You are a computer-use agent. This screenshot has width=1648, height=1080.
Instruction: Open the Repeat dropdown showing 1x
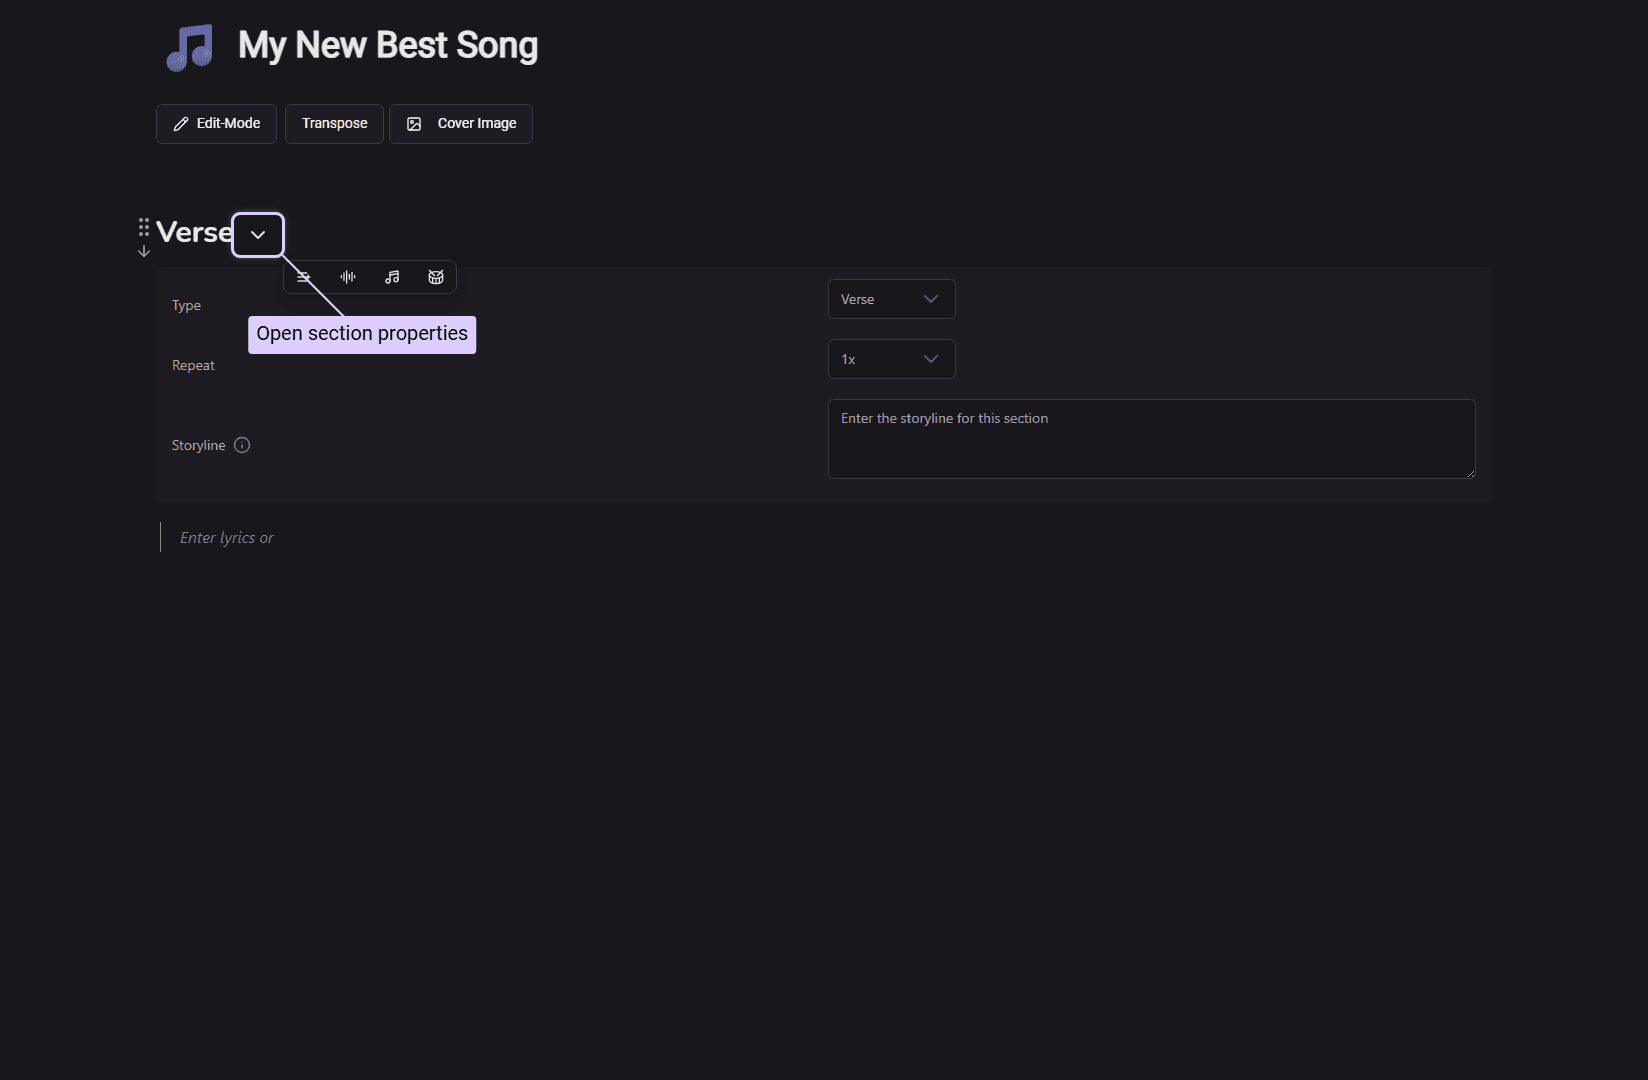pyautogui.click(x=890, y=358)
